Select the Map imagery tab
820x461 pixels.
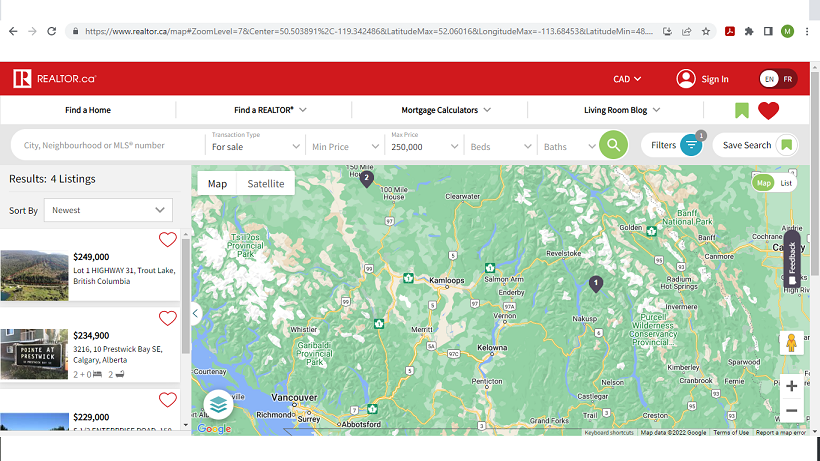(x=217, y=183)
